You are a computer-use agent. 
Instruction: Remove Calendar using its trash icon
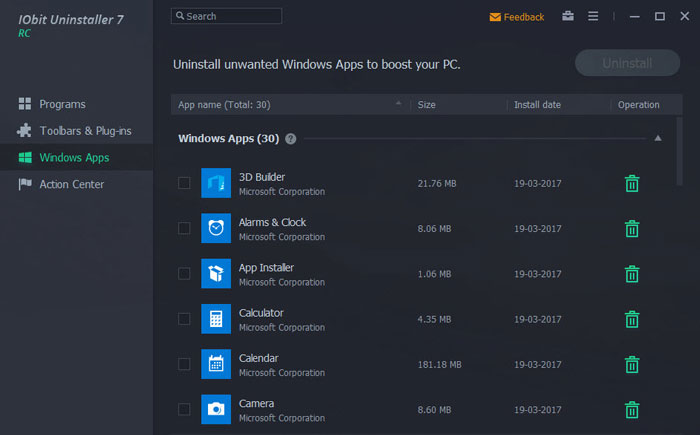[x=632, y=364]
